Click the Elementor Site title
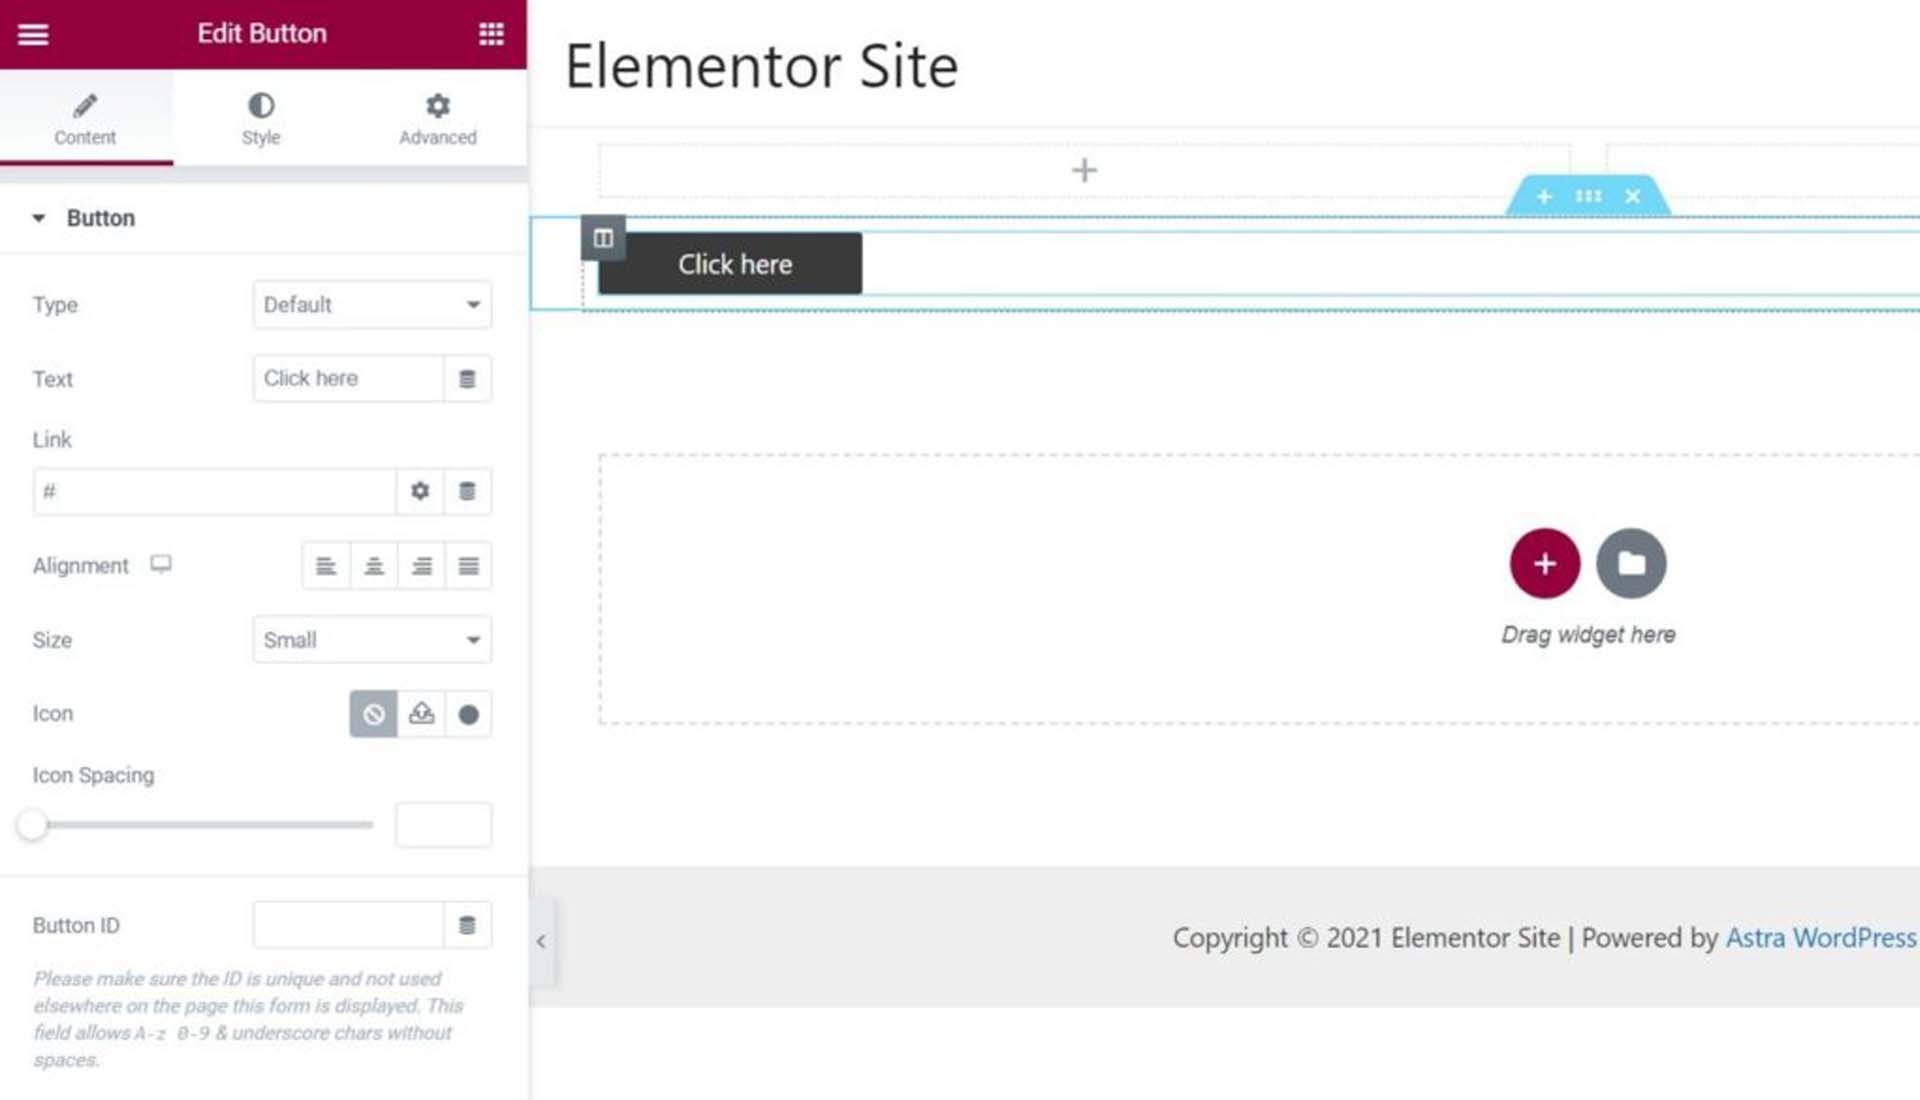Viewport: 1920px width, 1100px height. 762,67
